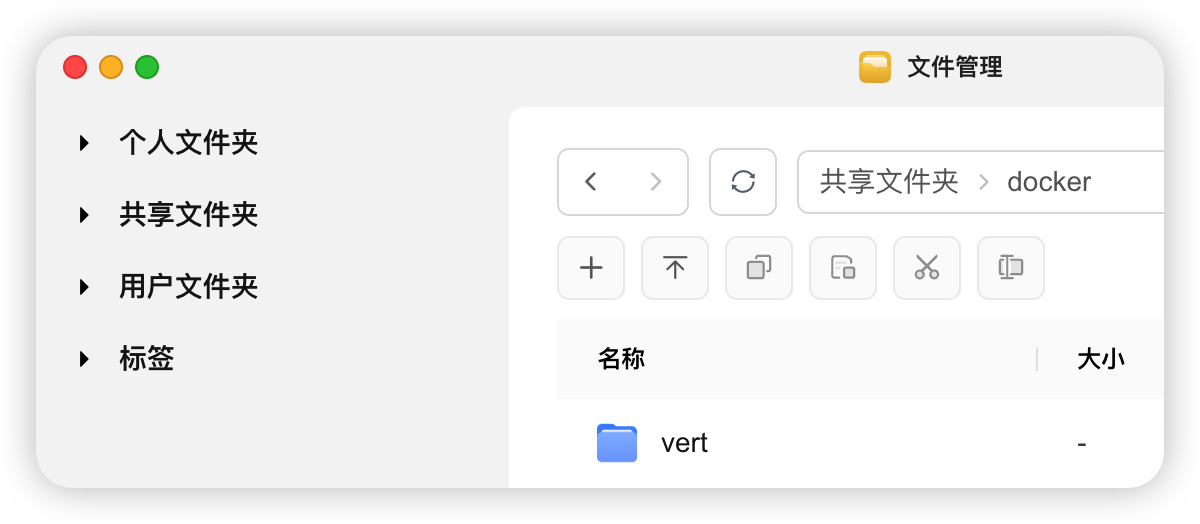
Task: Select 共享文件夹 in the sidebar
Action: [189, 215]
